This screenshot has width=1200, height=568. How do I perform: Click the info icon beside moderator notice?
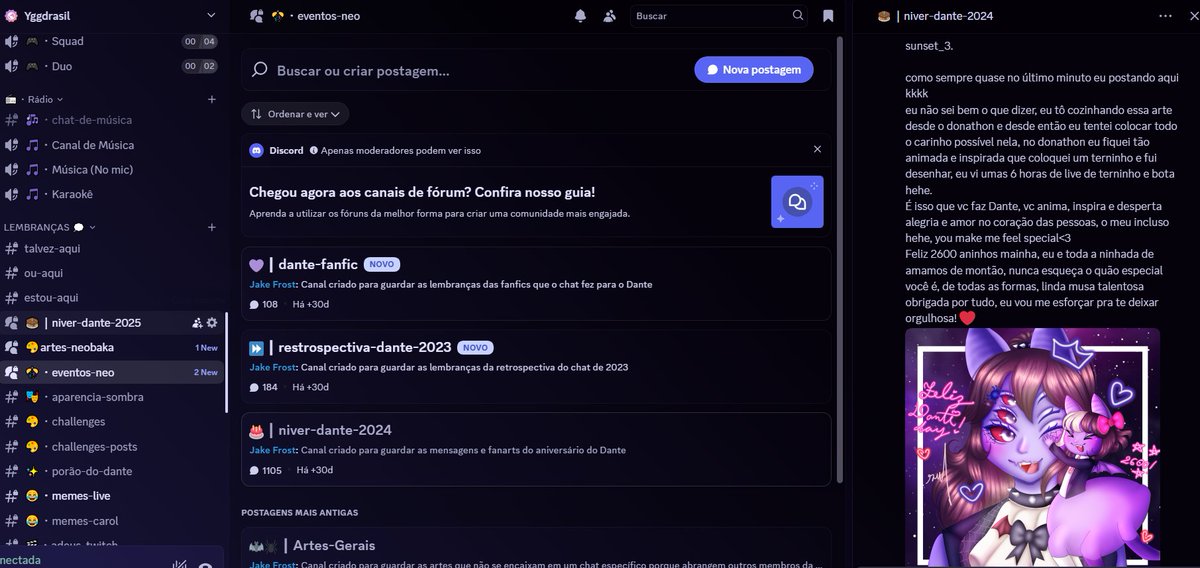tap(313, 150)
